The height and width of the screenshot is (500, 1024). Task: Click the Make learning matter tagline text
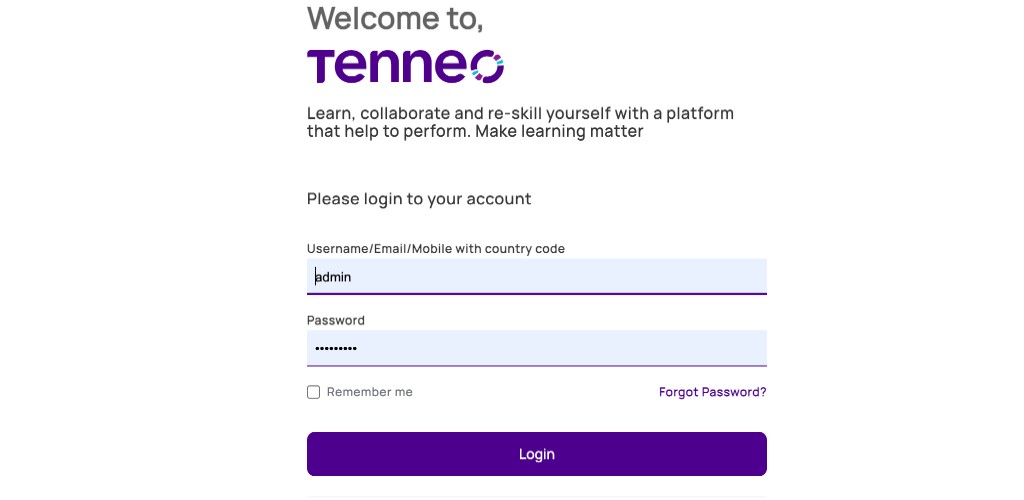pyautogui.click(x=559, y=132)
